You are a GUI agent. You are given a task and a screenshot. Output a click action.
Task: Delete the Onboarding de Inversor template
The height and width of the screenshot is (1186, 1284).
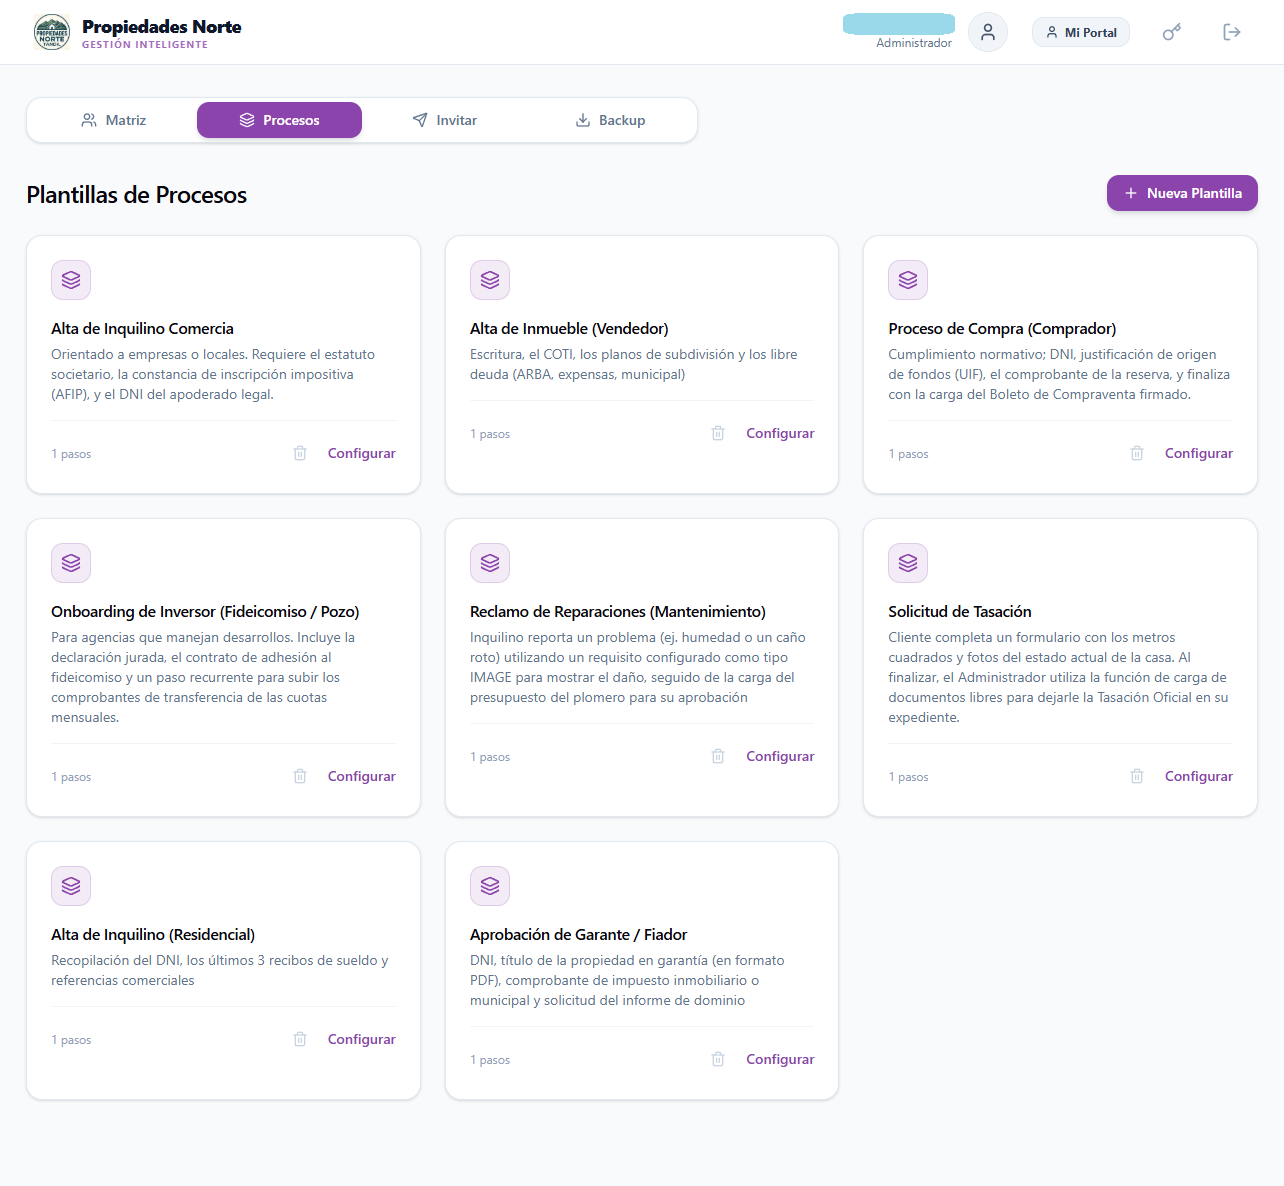300,776
